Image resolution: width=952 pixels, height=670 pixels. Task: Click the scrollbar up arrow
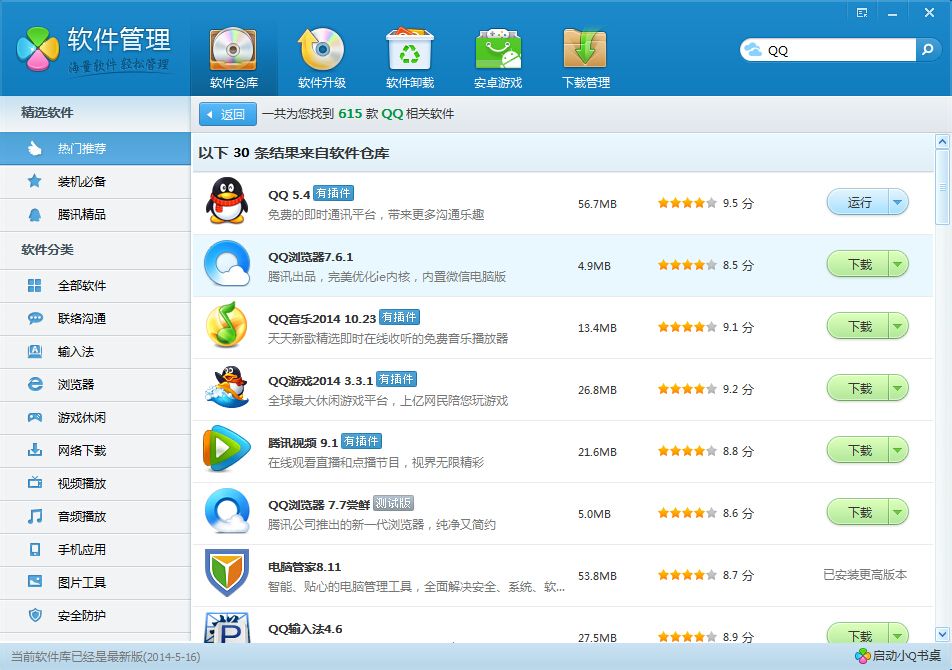(x=942, y=142)
